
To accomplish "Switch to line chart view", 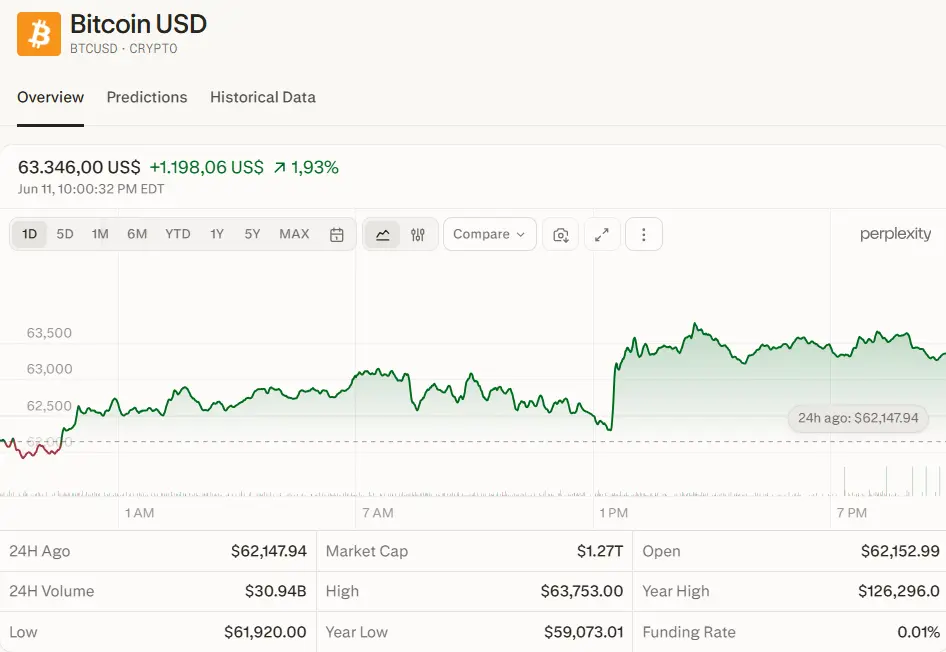I will pos(383,235).
